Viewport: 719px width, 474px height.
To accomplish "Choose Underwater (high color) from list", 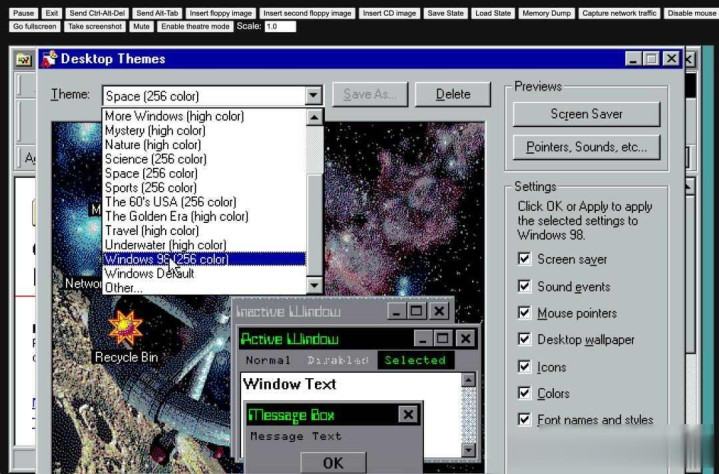I will click(166, 245).
